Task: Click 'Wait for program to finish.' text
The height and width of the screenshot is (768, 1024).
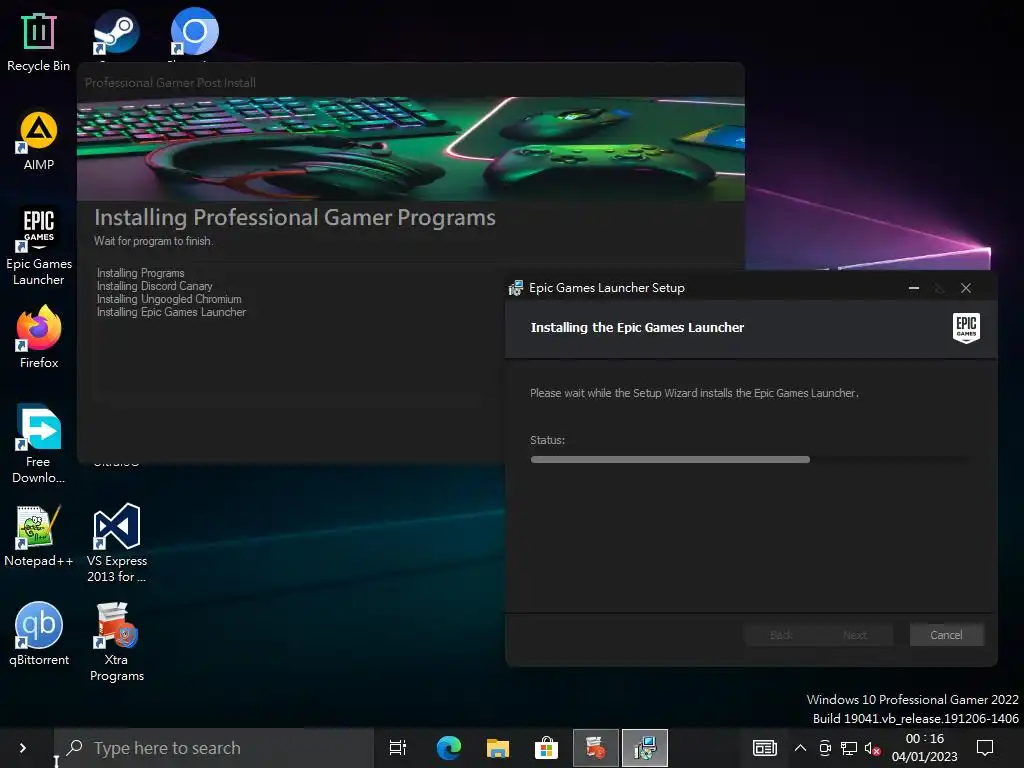Action: (153, 241)
